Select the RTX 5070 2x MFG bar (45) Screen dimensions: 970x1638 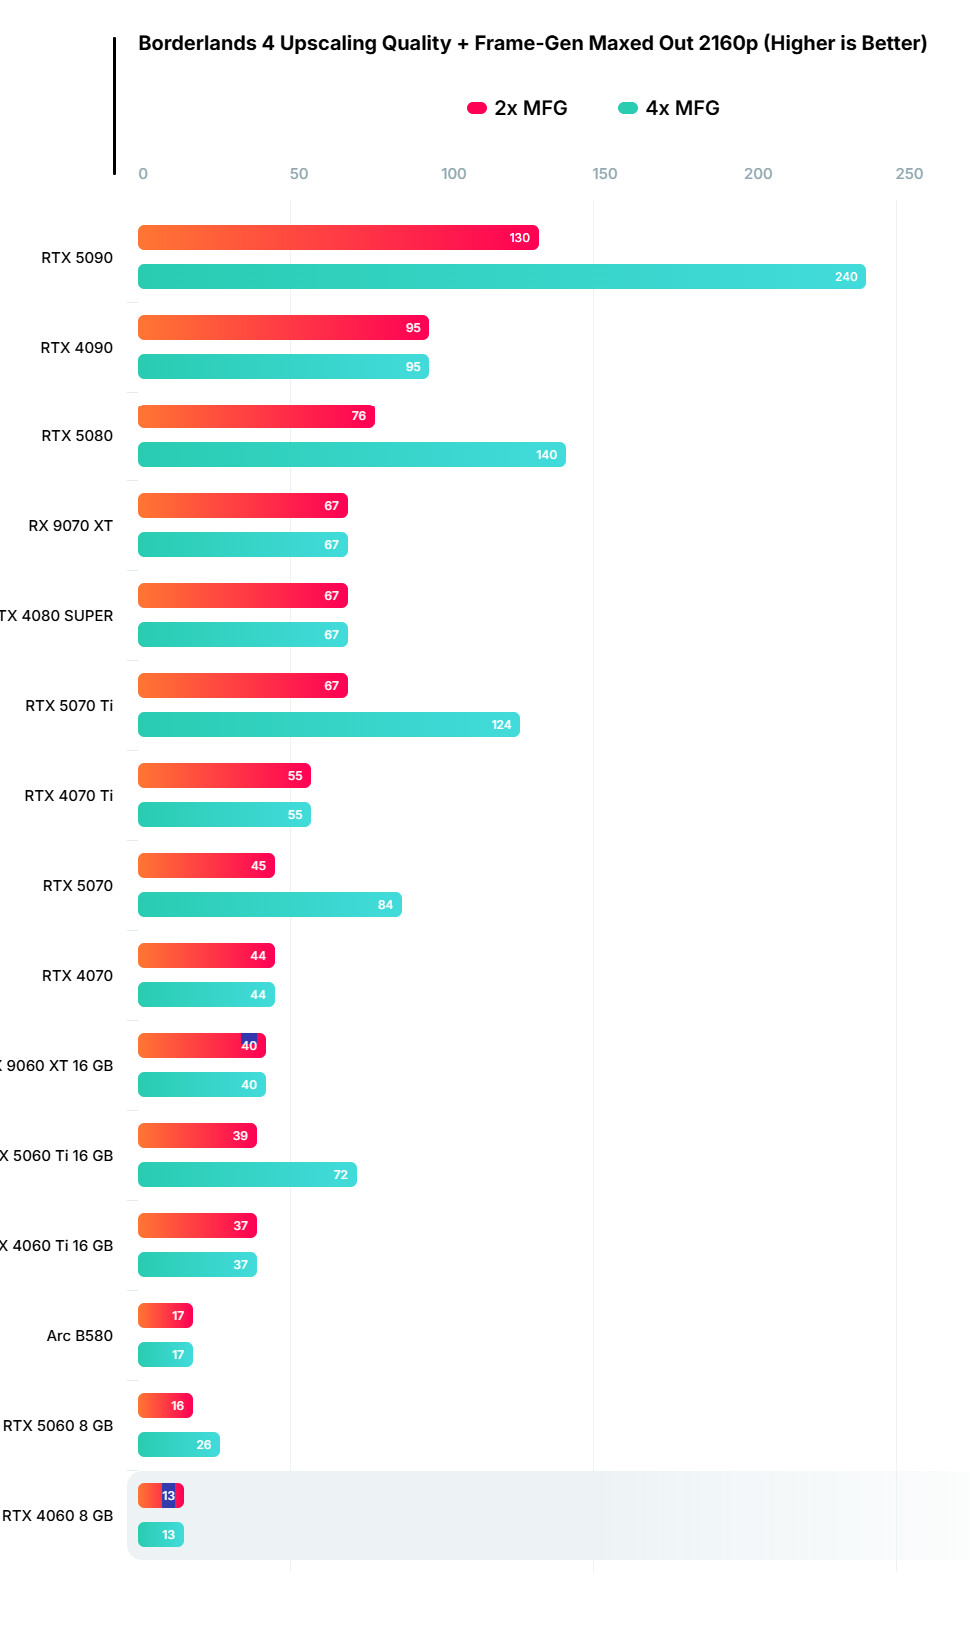[206, 866]
